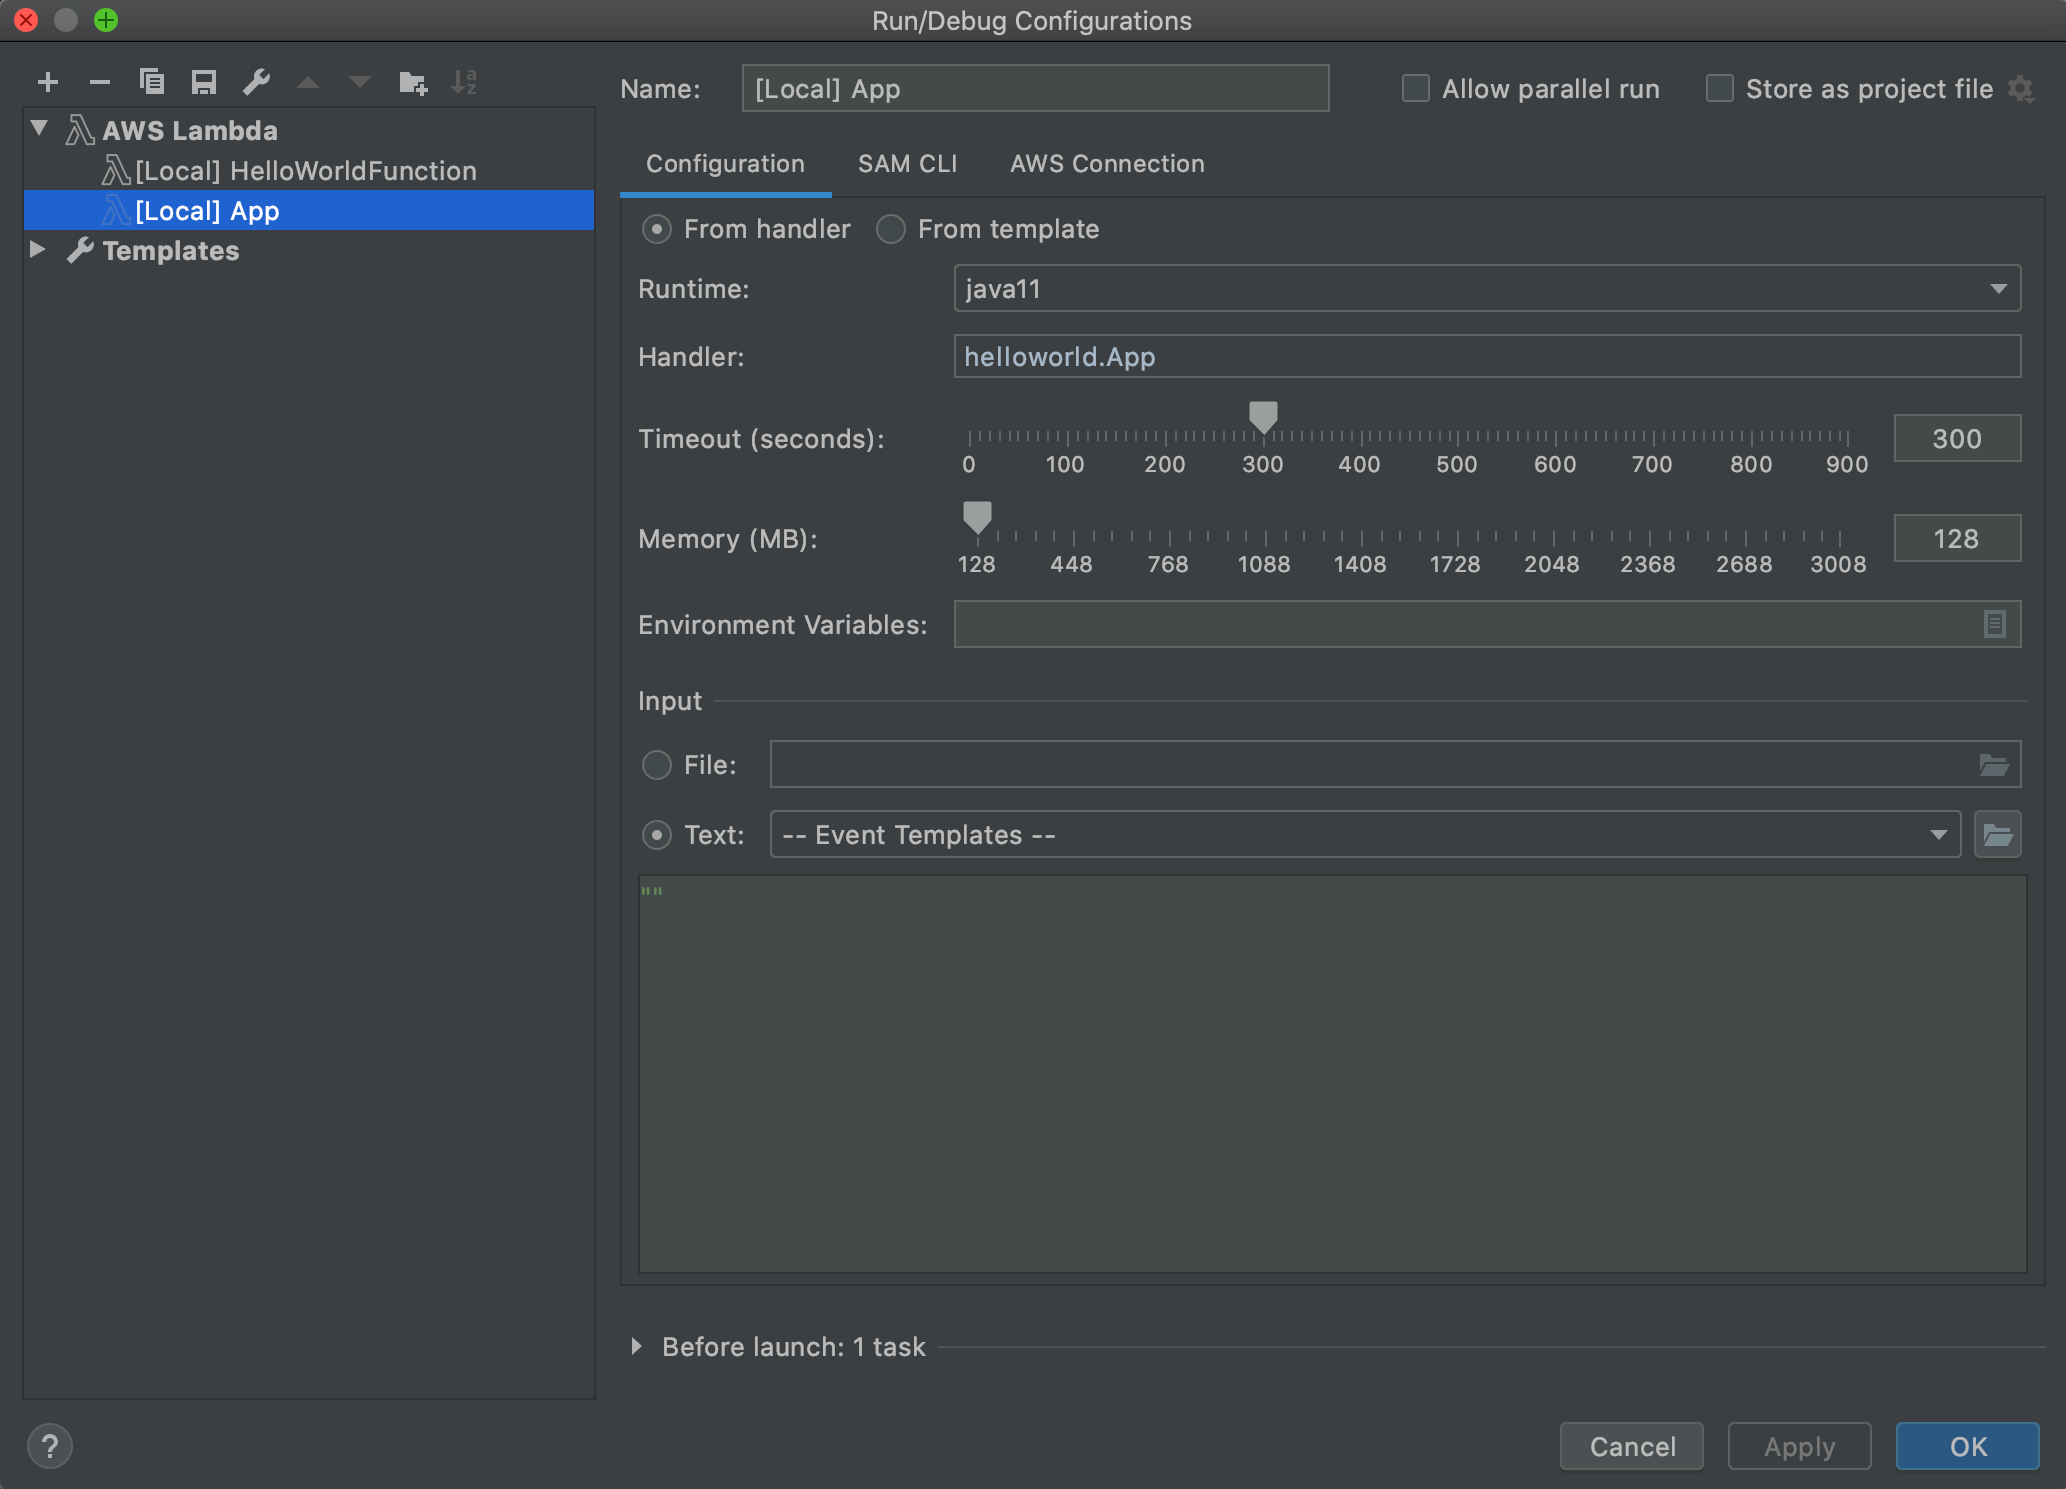Copy the selected configuration
Viewport: 2066px width, 1489px height.
tap(152, 82)
